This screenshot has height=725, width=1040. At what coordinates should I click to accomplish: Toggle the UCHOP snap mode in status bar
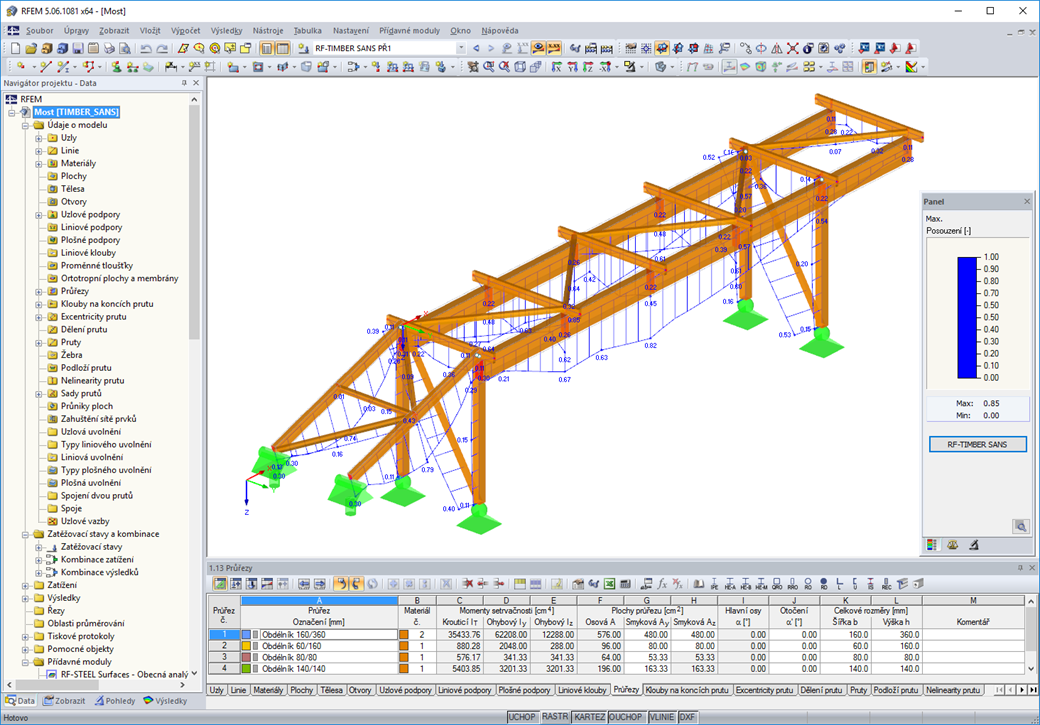click(523, 717)
